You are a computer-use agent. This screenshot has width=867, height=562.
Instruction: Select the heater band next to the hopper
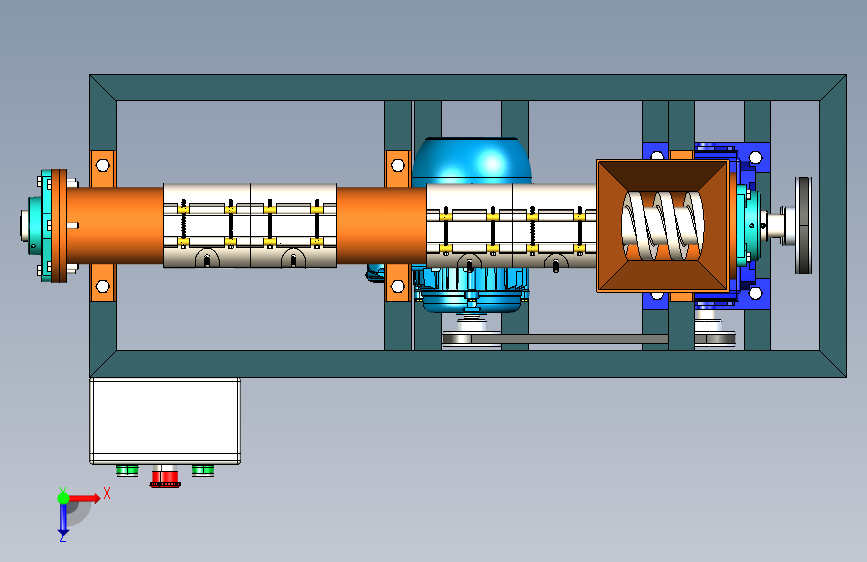click(x=555, y=226)
